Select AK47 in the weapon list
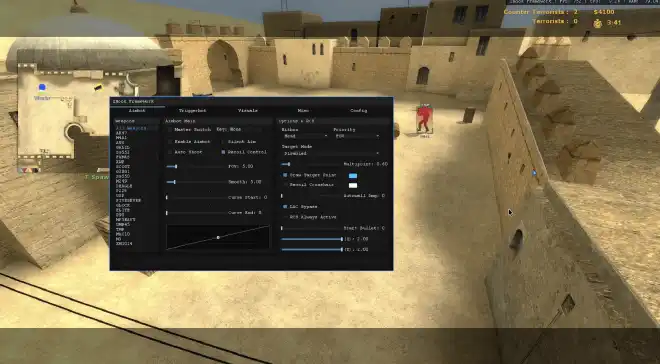This screenshot has width=660, height=364. pyautogui.click(x=121, y=133)
